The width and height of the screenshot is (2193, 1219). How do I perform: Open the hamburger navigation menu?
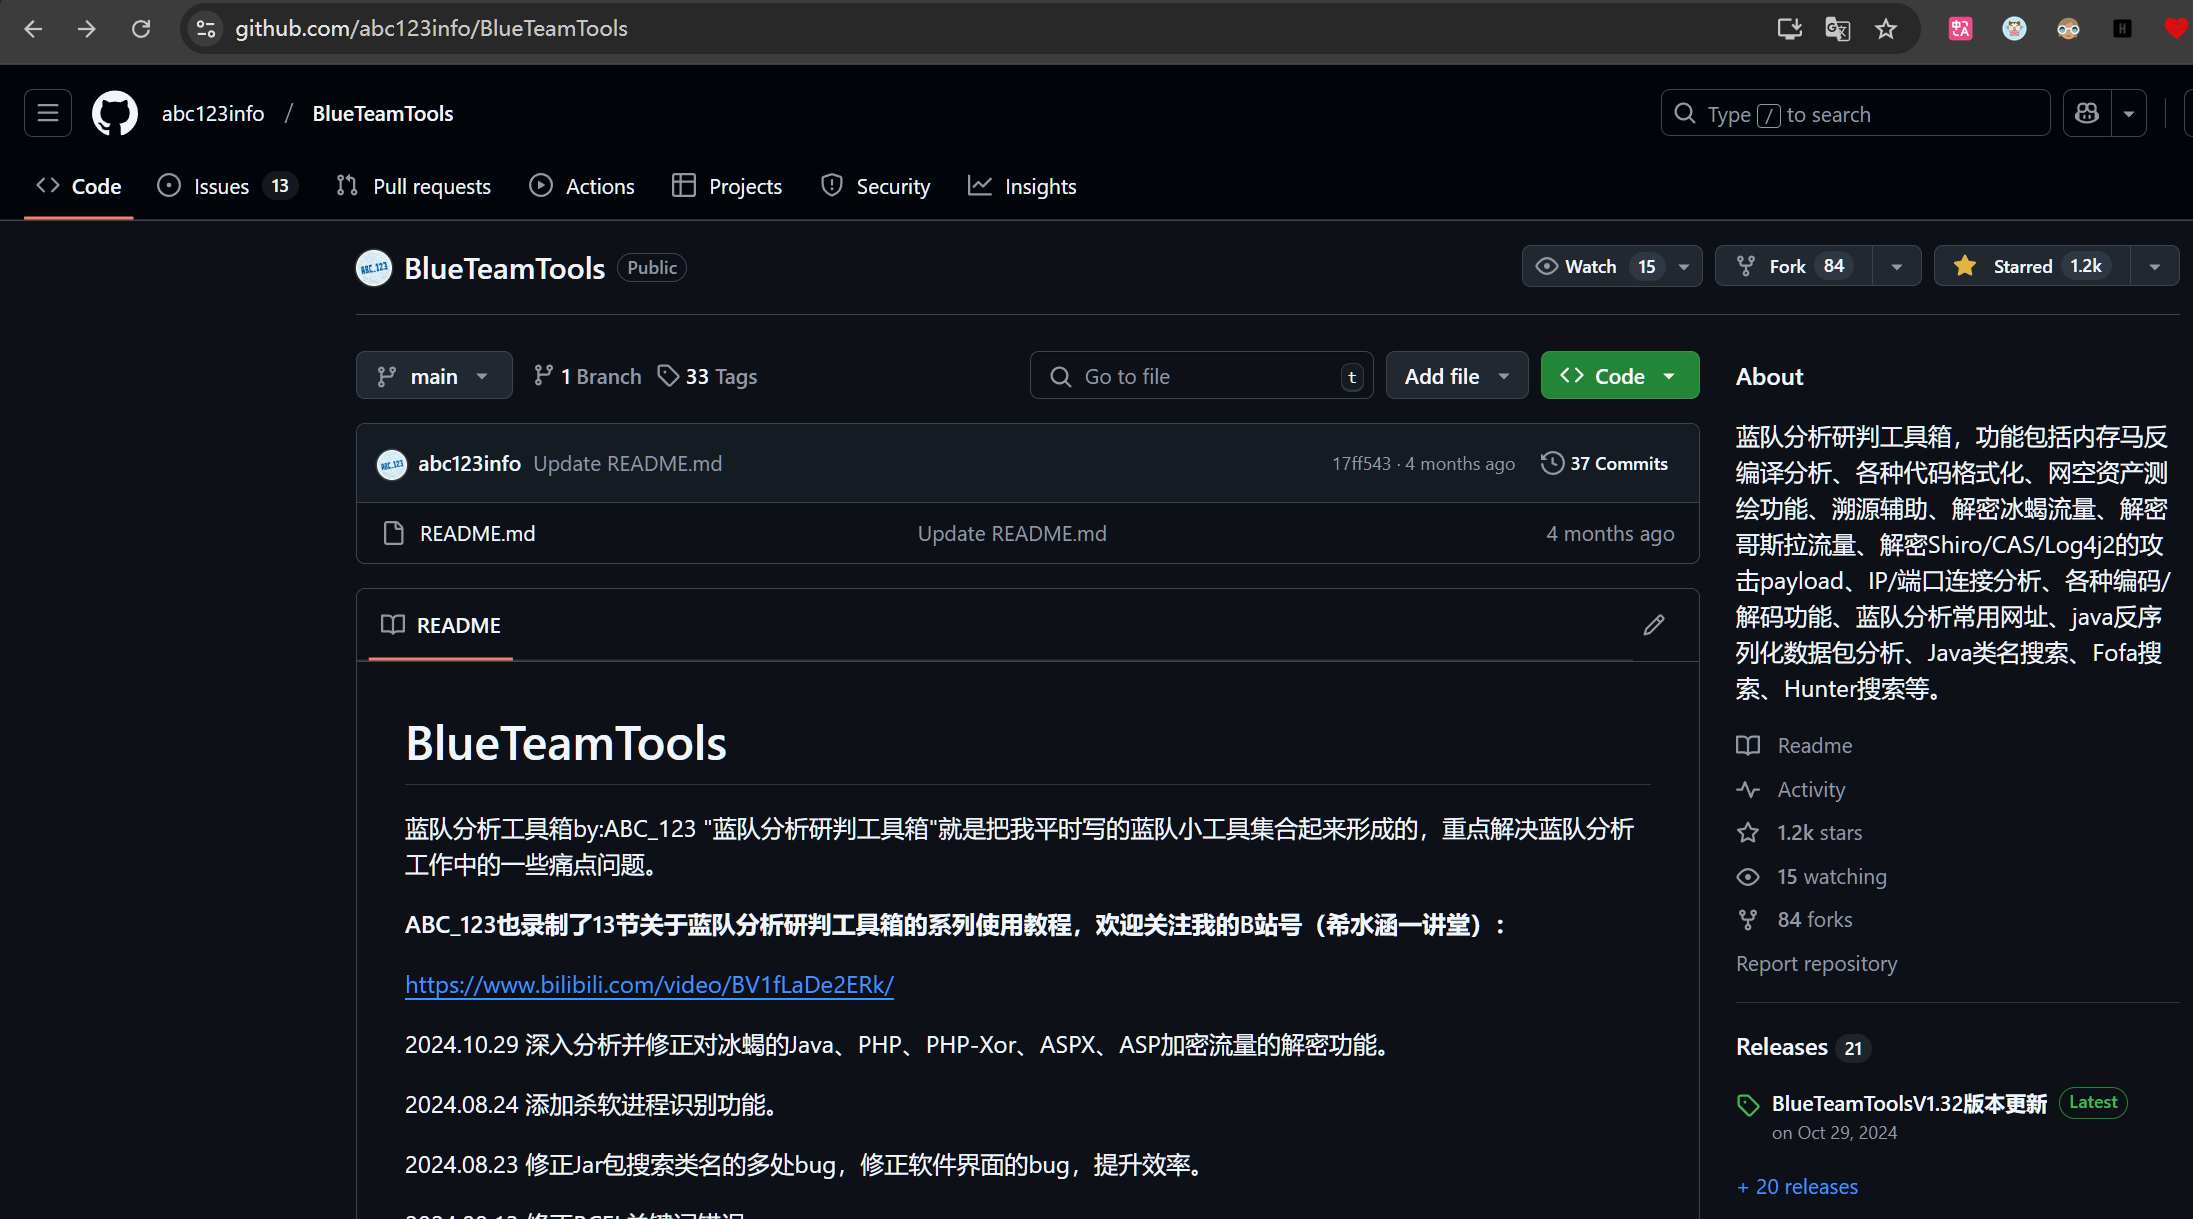coord(48,114)
